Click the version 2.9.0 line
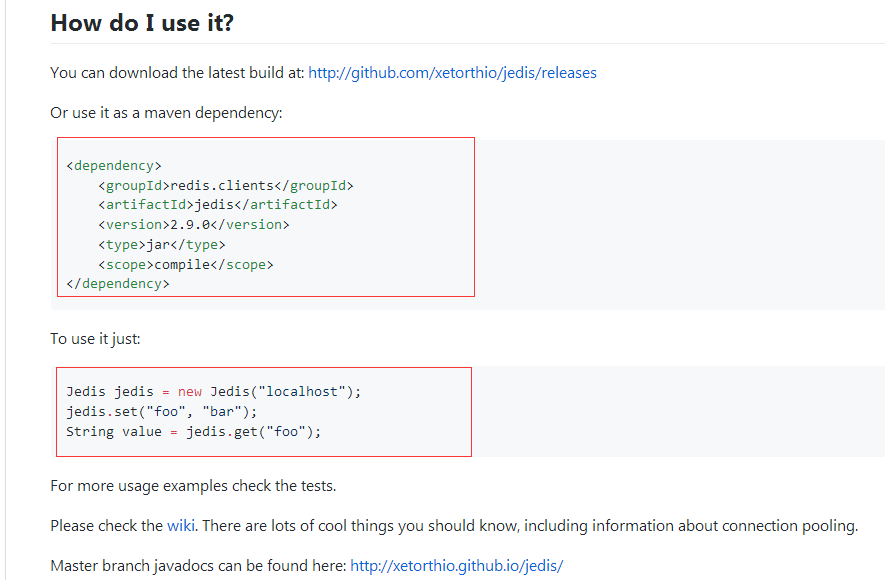The width and height of the screenshot is (885, 580). click(200, 225)
